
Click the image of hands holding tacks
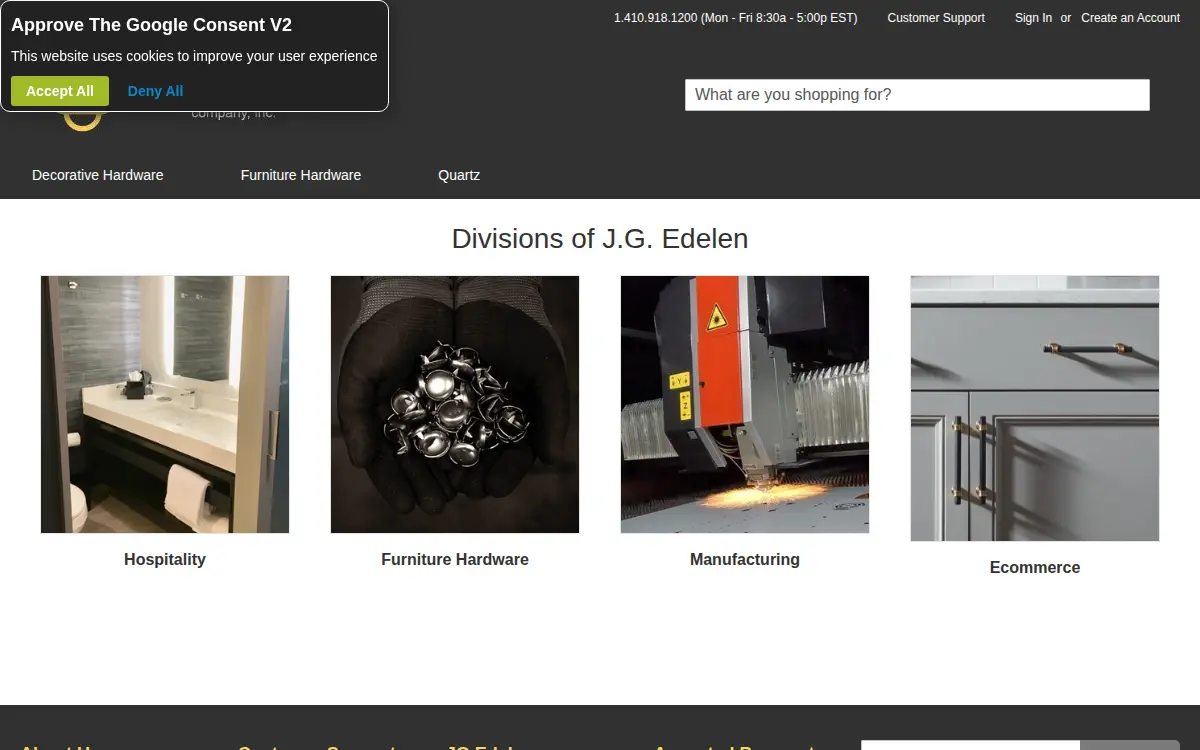[x=455, y=404]
